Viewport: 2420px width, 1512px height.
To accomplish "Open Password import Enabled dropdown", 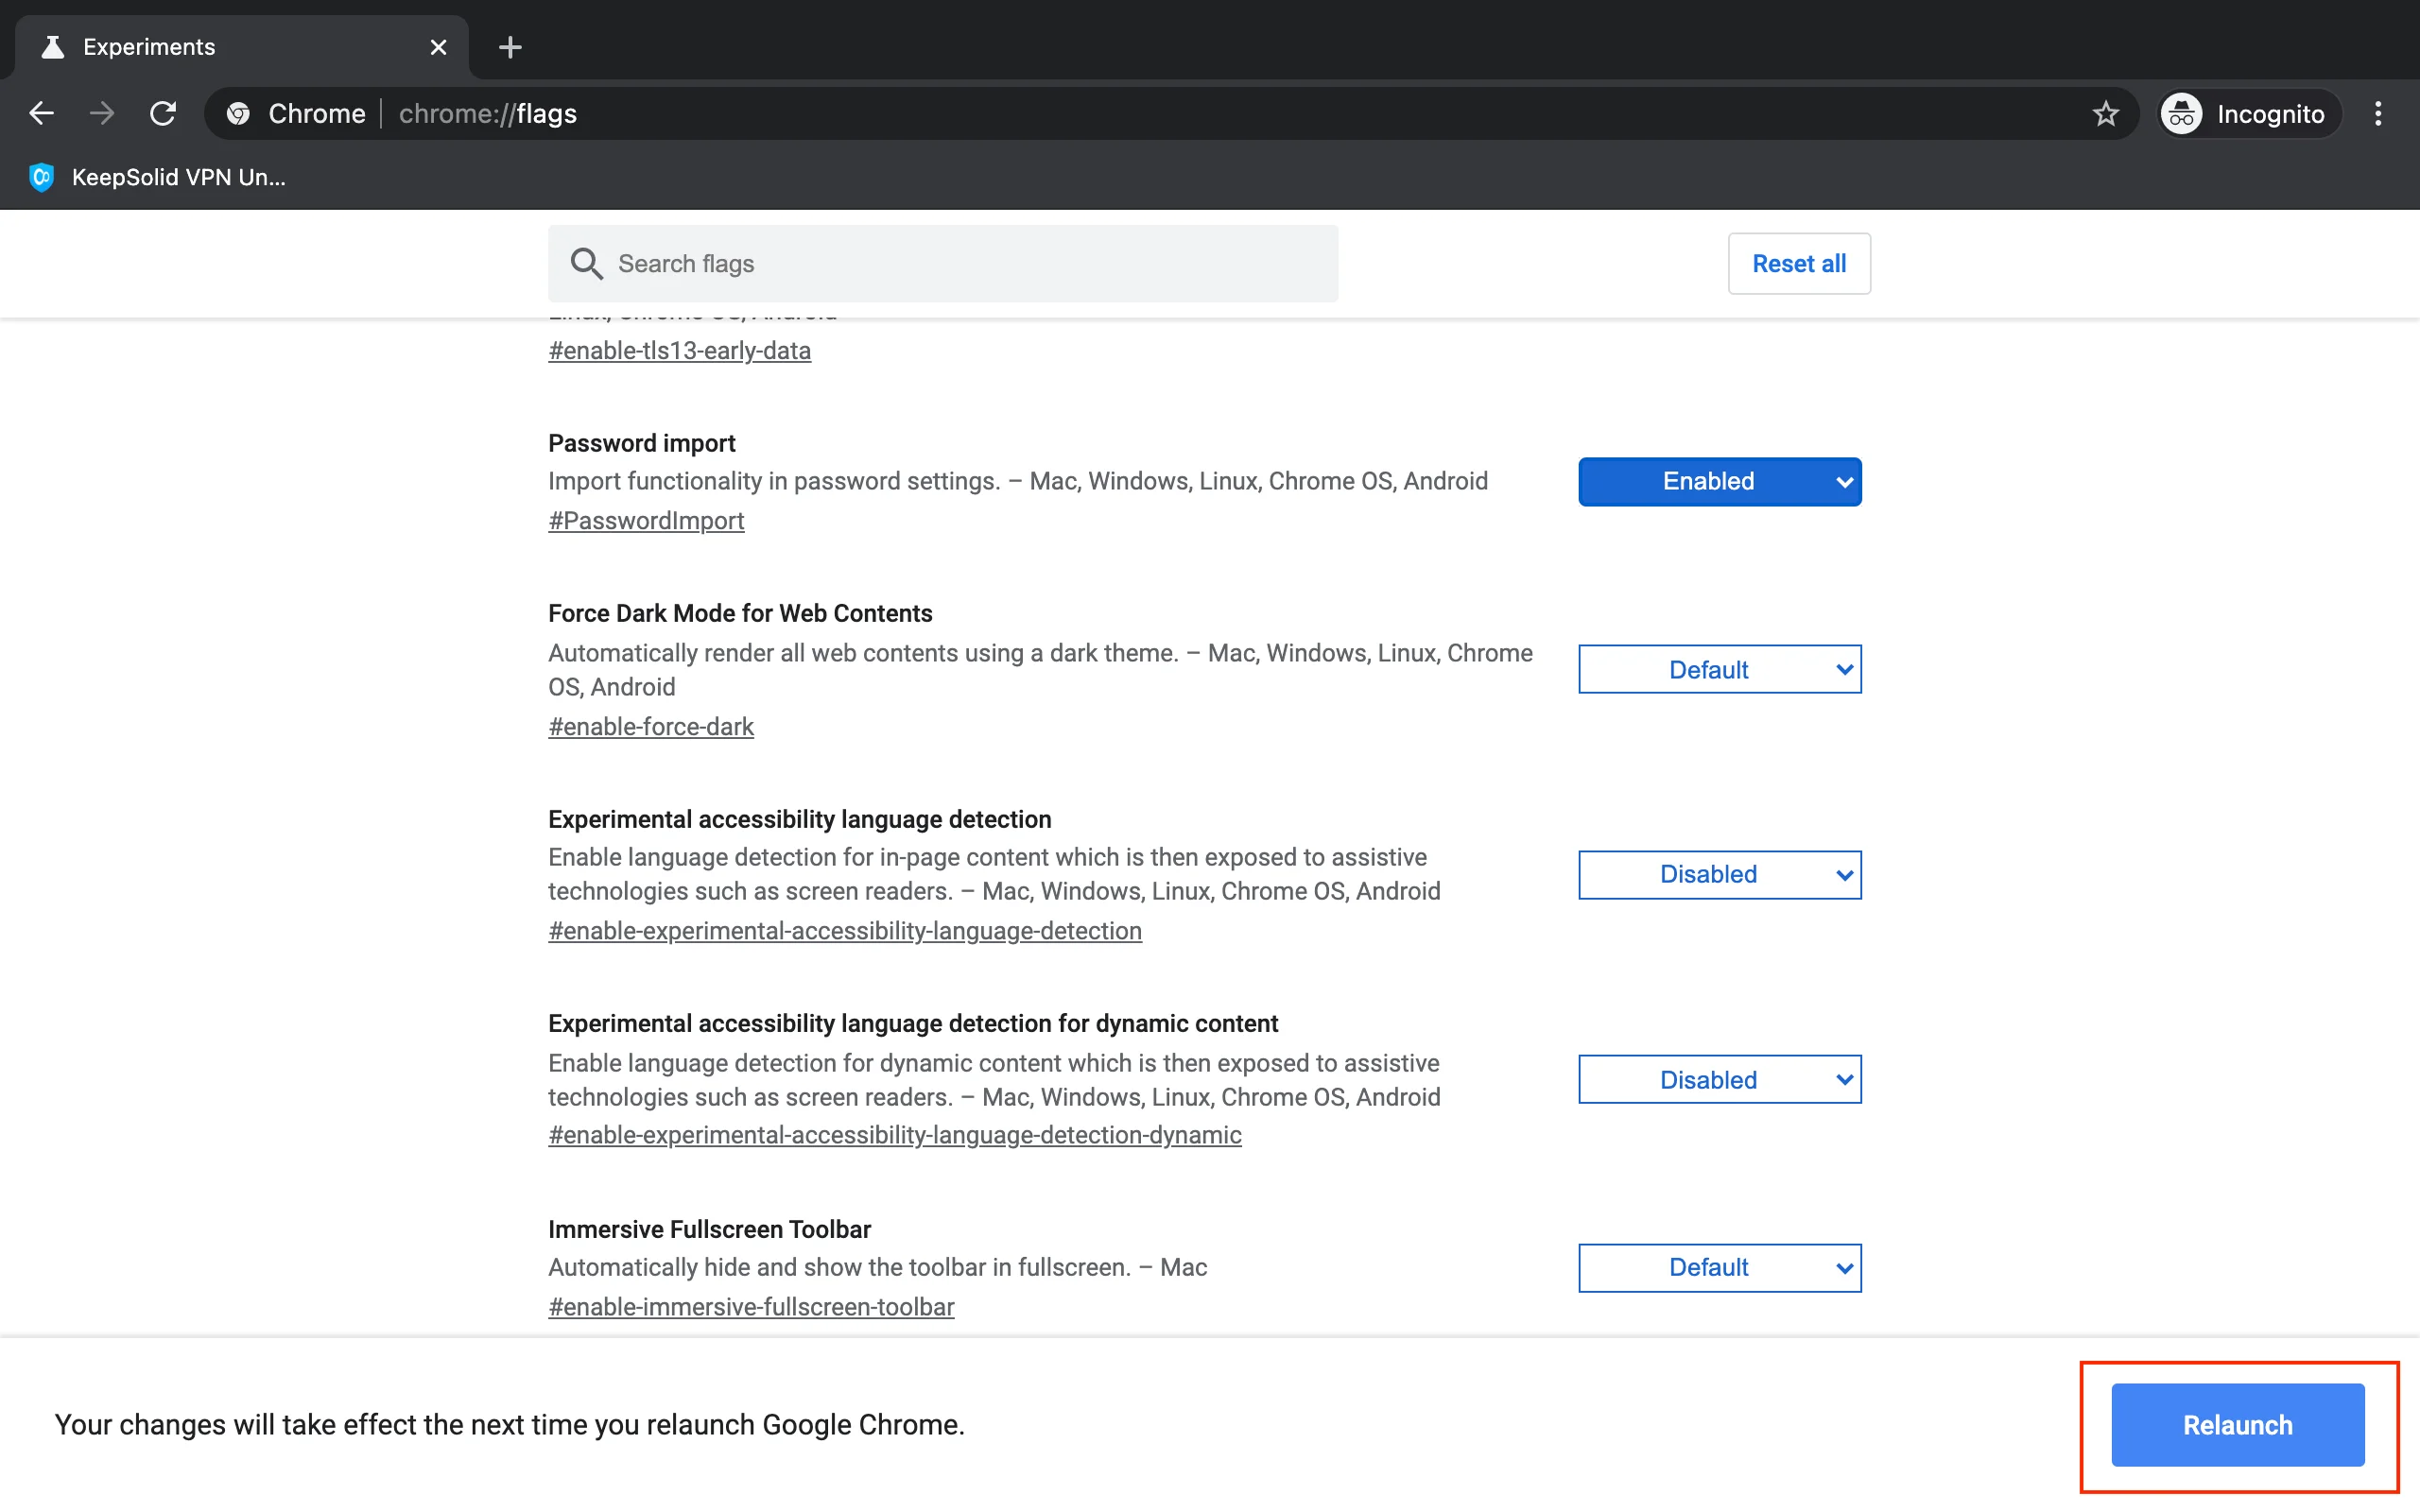I will pos(1719,482).
